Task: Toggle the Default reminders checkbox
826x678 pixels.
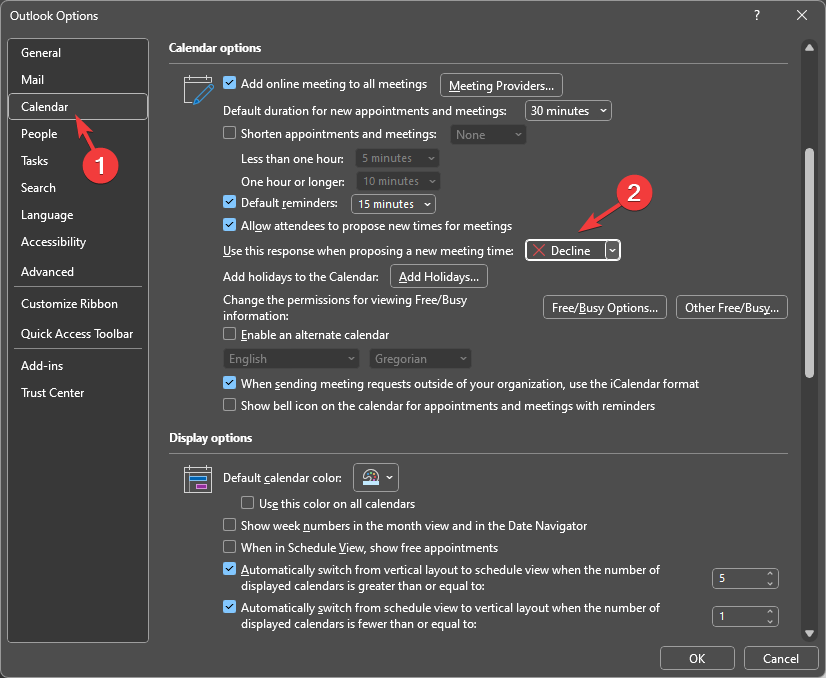Action: click(229, 202)
